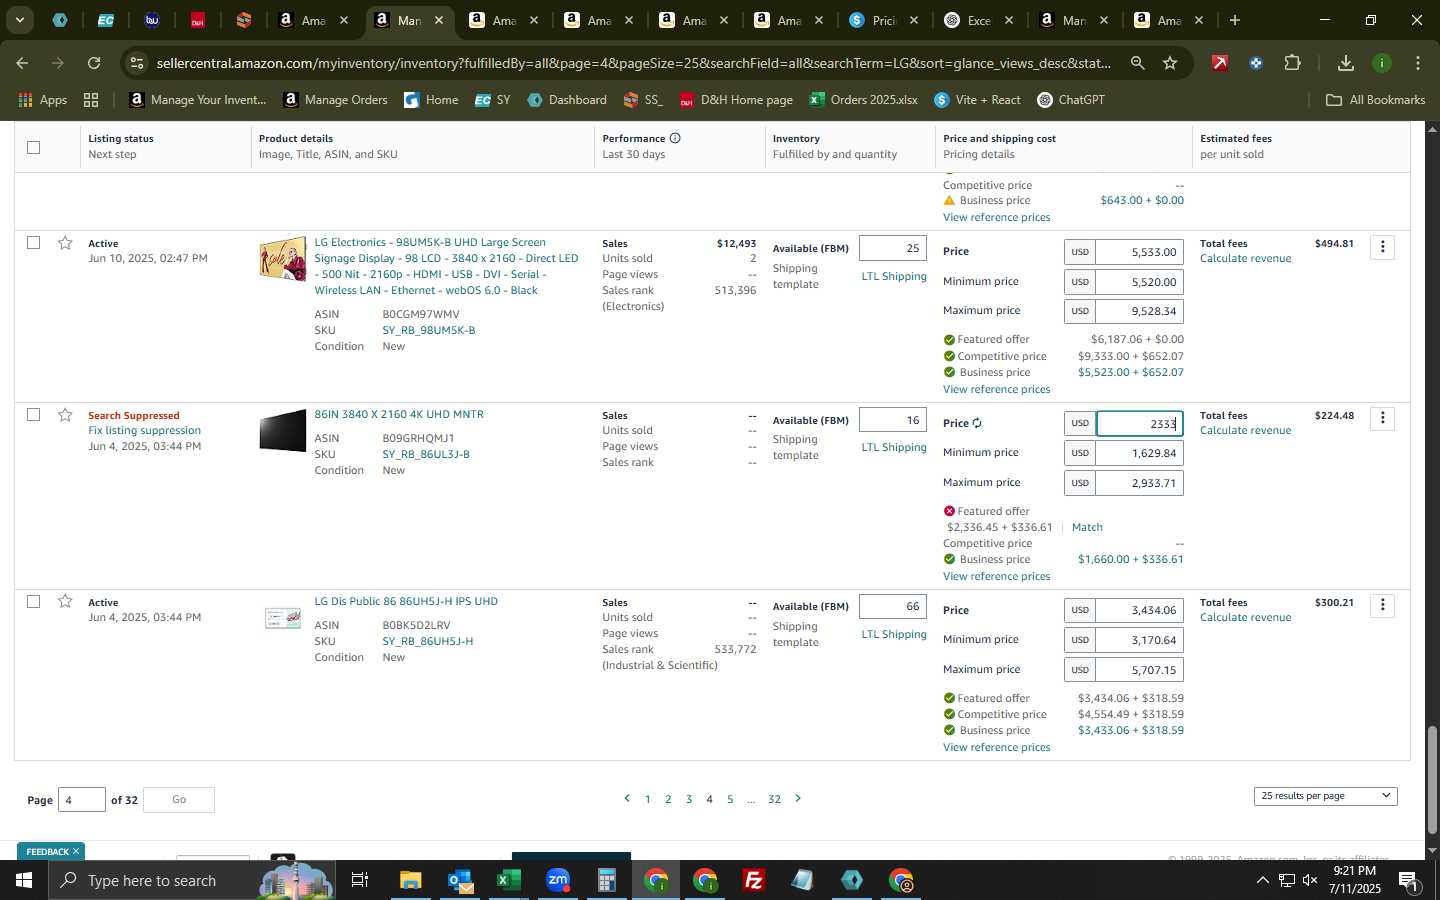Image resolution: width=1440 pixels, height=900 pixels.
Task: Open a new browser tab with plus icon
Action: 1235,20
